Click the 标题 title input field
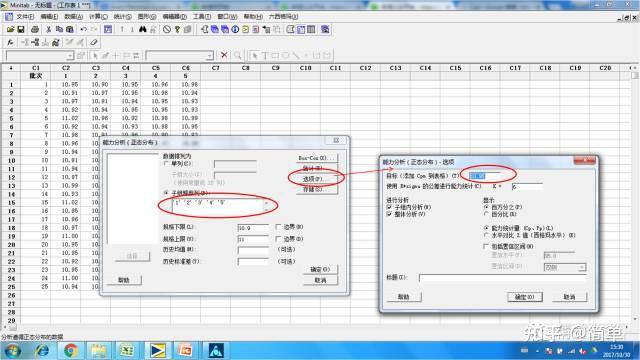This screenshot has width=640, height=360. click(x=502, y=278)
